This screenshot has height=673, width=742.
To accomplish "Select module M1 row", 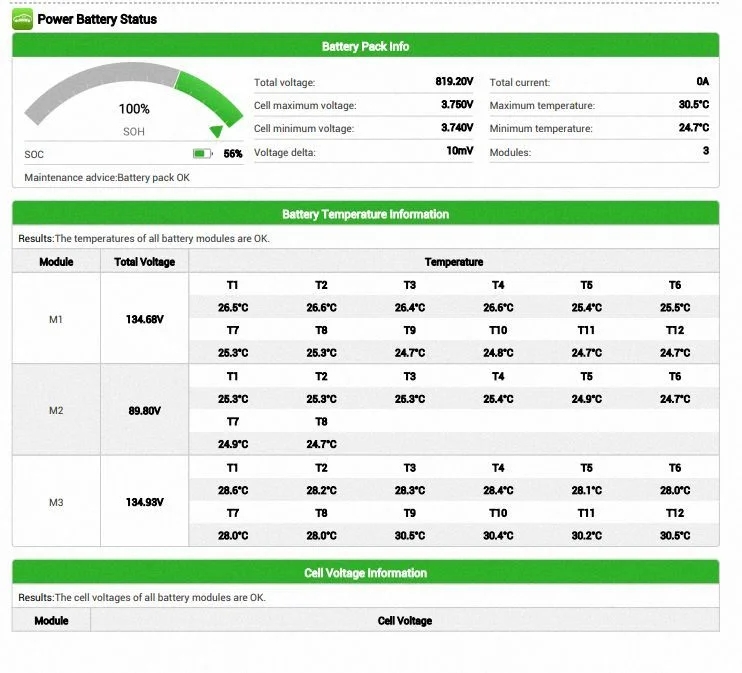I will click(x=365, y=319).
